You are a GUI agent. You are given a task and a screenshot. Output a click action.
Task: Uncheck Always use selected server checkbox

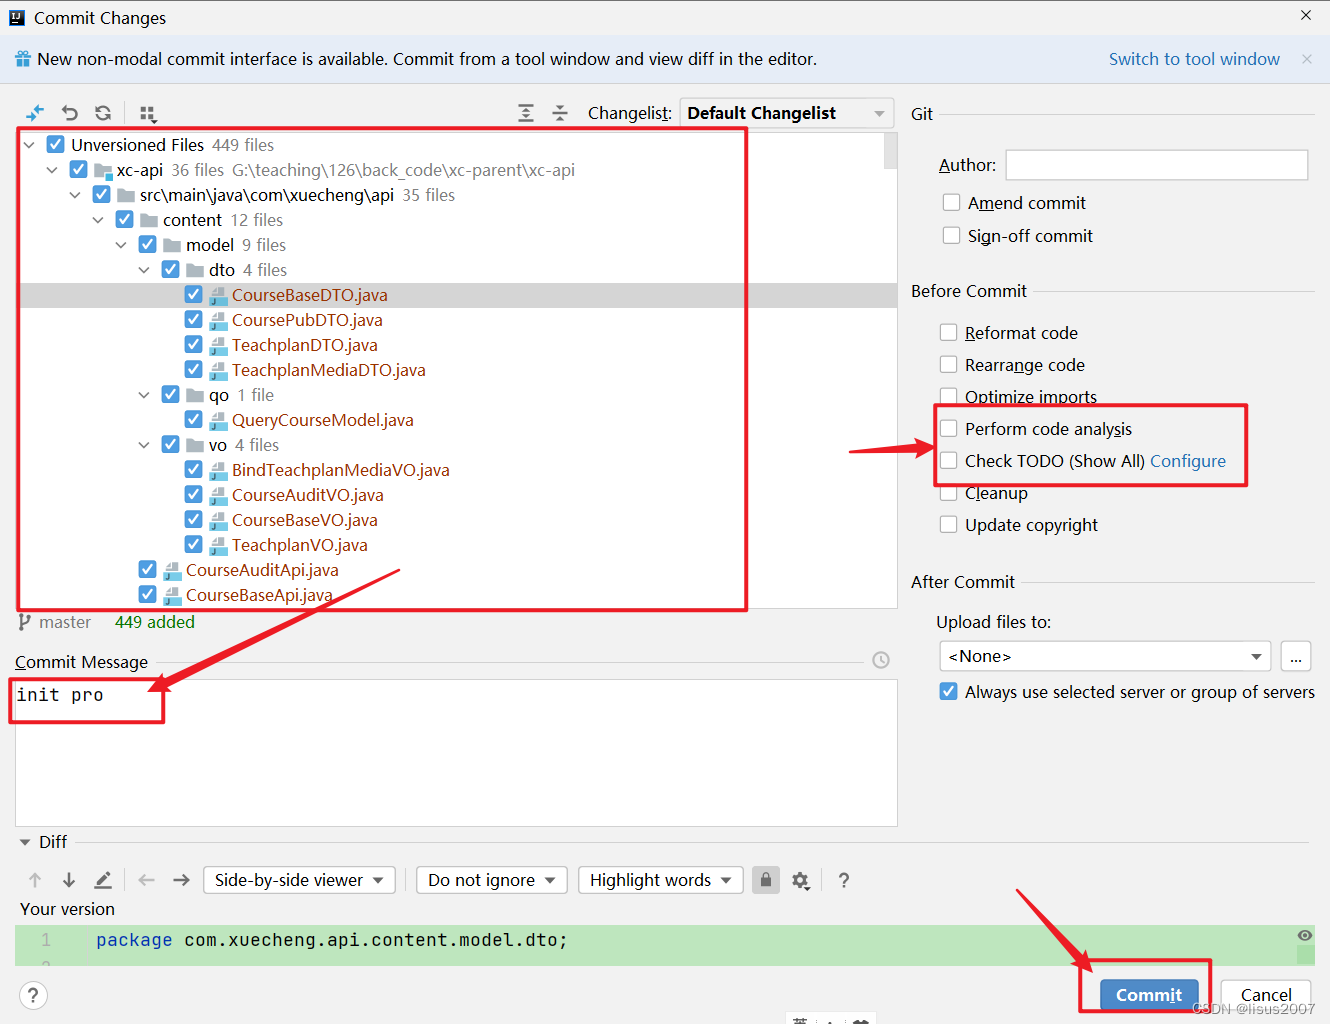949,692
